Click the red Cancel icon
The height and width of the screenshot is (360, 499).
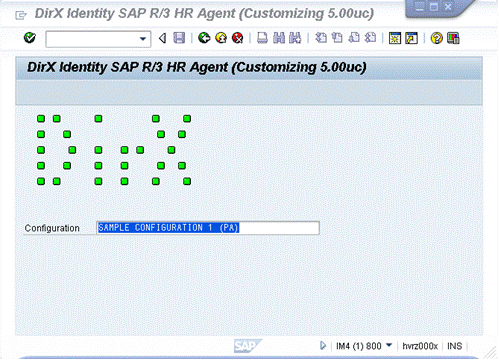point(237,38)
